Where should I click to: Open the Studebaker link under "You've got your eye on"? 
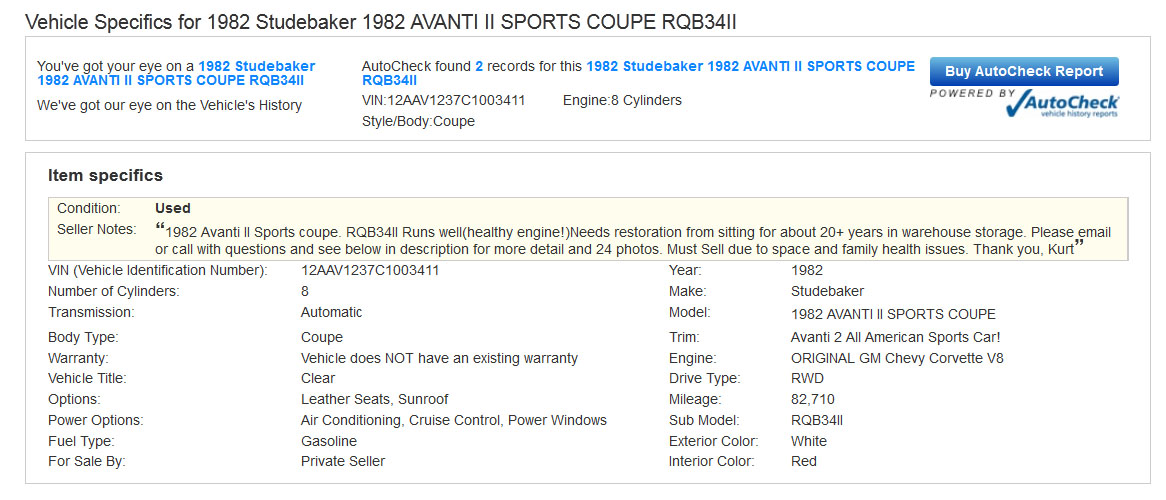point(175,73)
